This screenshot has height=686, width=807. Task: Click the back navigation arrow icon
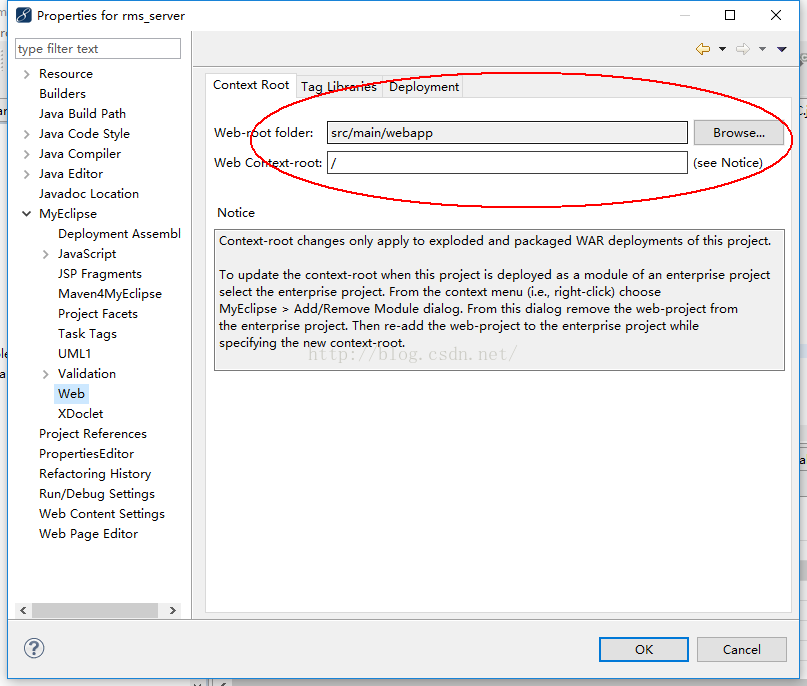coord(703,49)
